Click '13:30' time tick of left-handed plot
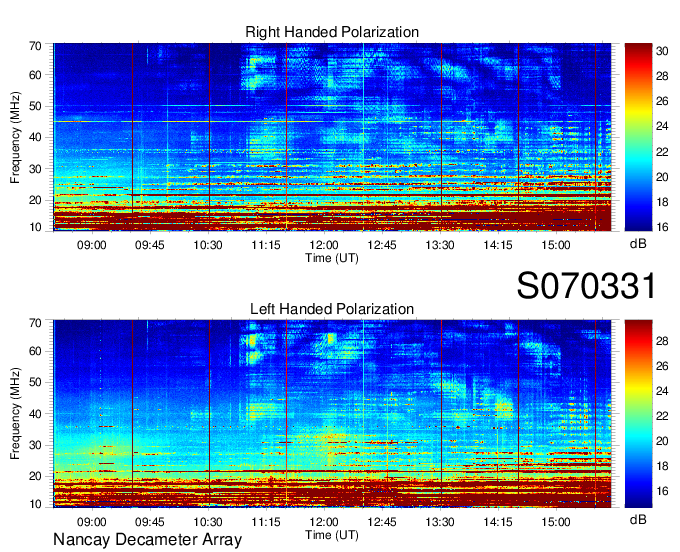Image resolution: width=680 pixels, height=552 pixels. click(440, 522)
